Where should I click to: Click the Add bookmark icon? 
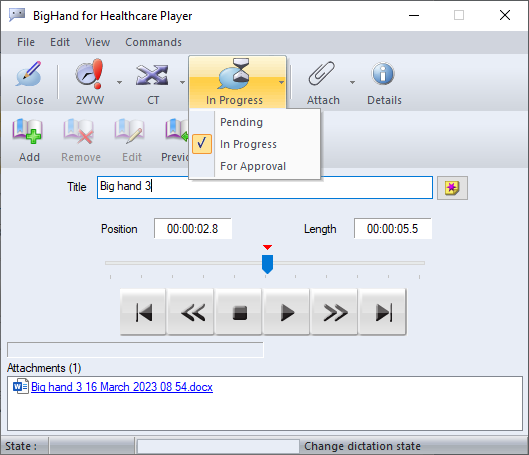pos(27,131)
